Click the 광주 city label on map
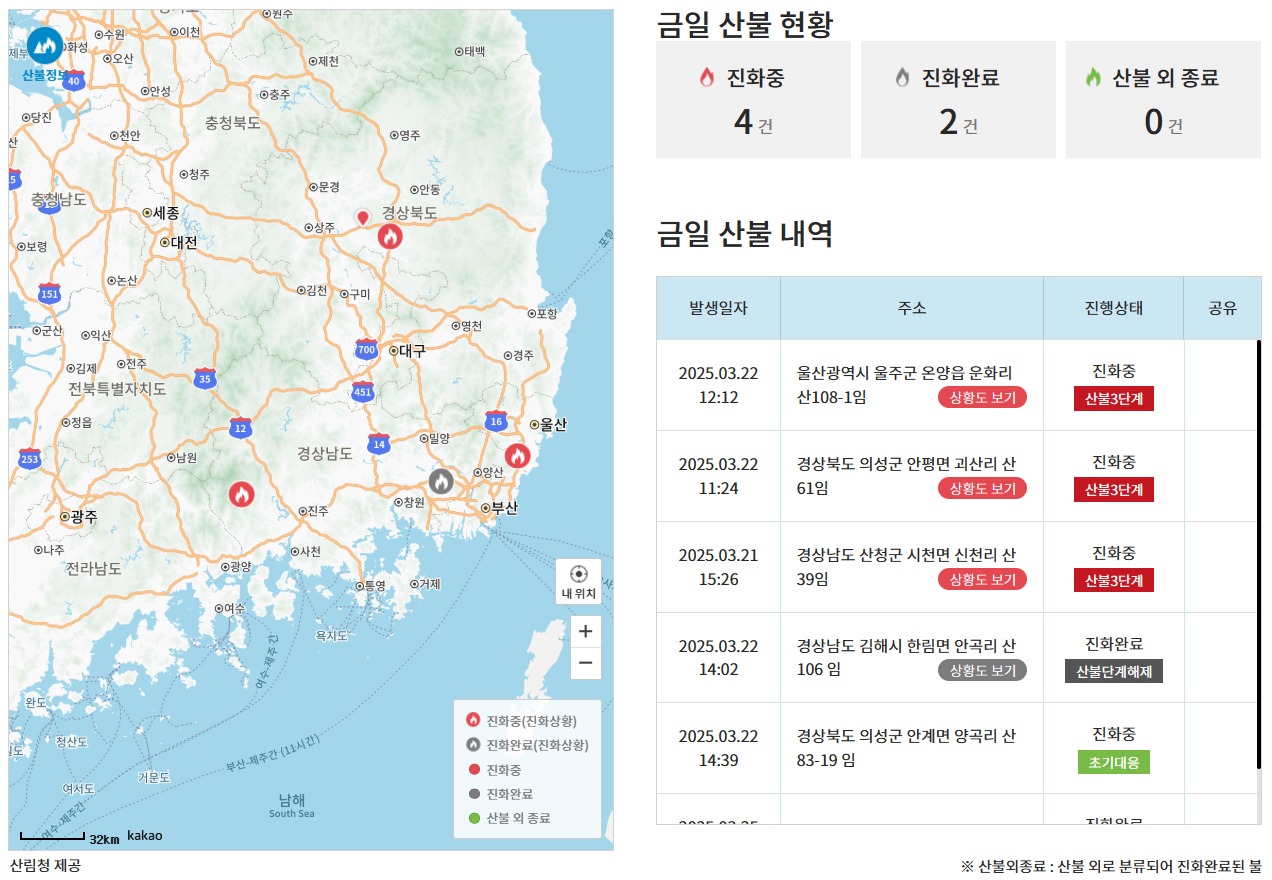Image resolution: width=1272 pixels, height=880 pixels. (79, 517)
